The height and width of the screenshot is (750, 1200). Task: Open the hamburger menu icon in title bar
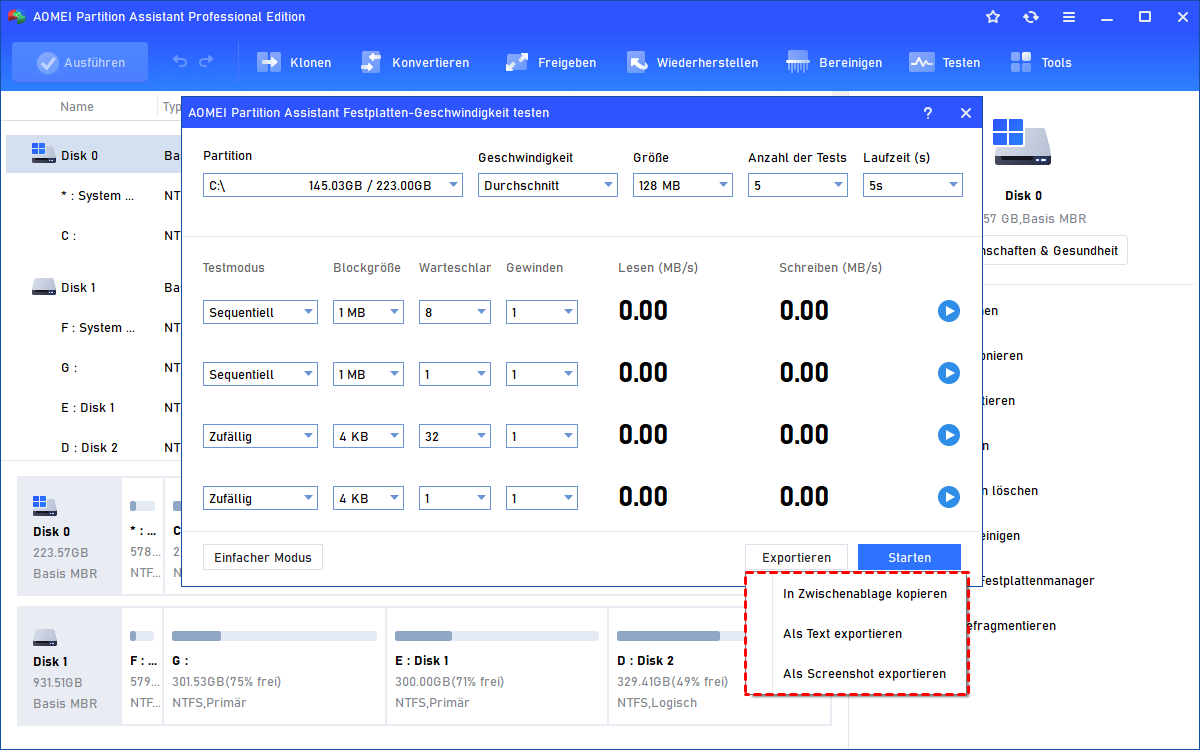point(1069,17)
